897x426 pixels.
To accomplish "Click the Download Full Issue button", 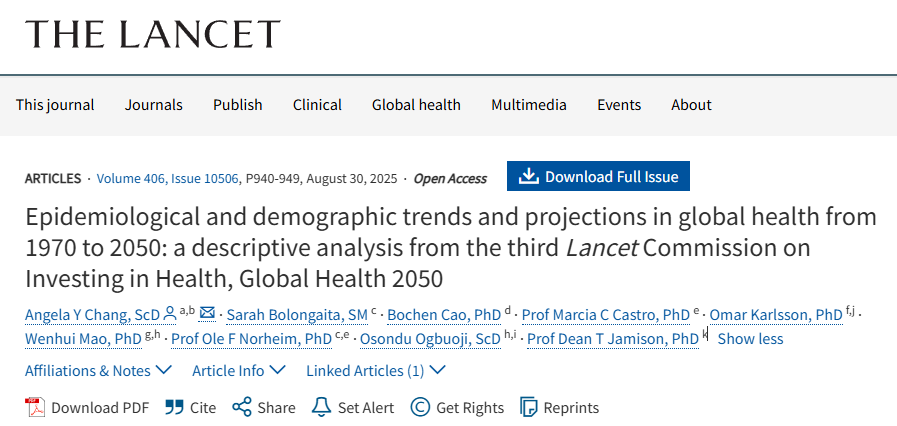I will click(598, 177).
